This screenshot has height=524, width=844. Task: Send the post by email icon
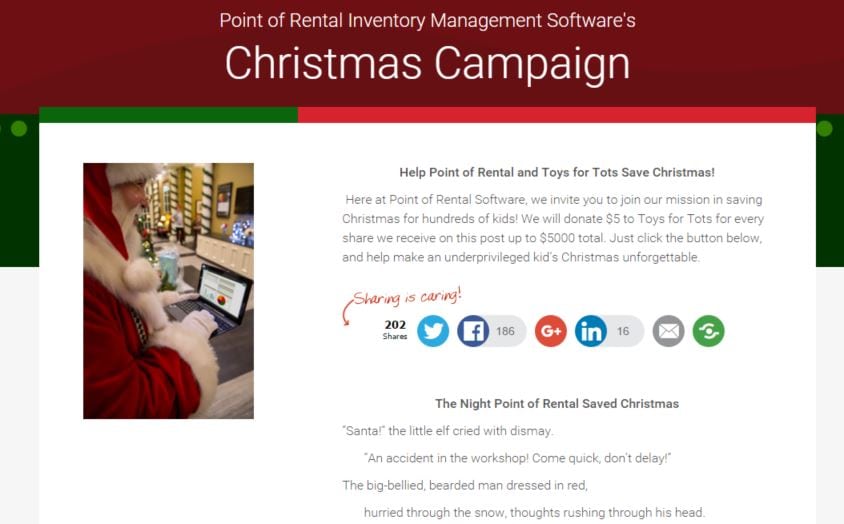[669, 331]
